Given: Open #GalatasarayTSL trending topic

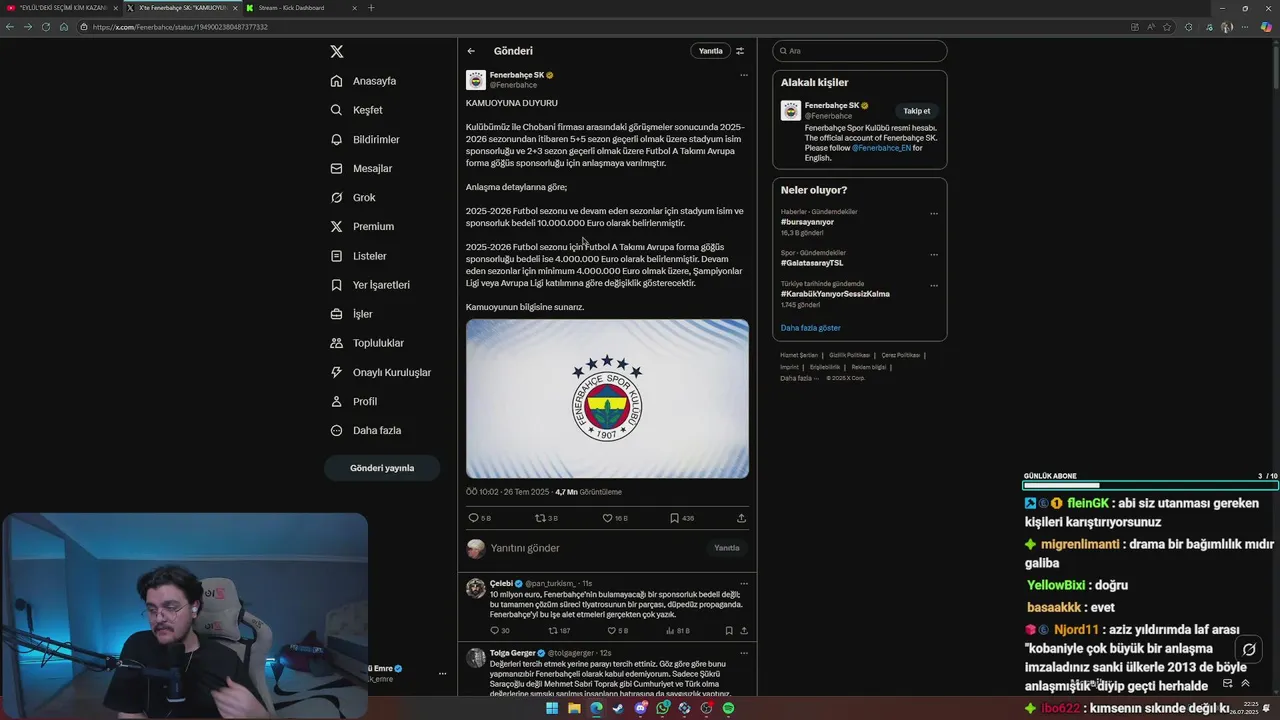Looking at the screenshot, I should tap(812, 263).
